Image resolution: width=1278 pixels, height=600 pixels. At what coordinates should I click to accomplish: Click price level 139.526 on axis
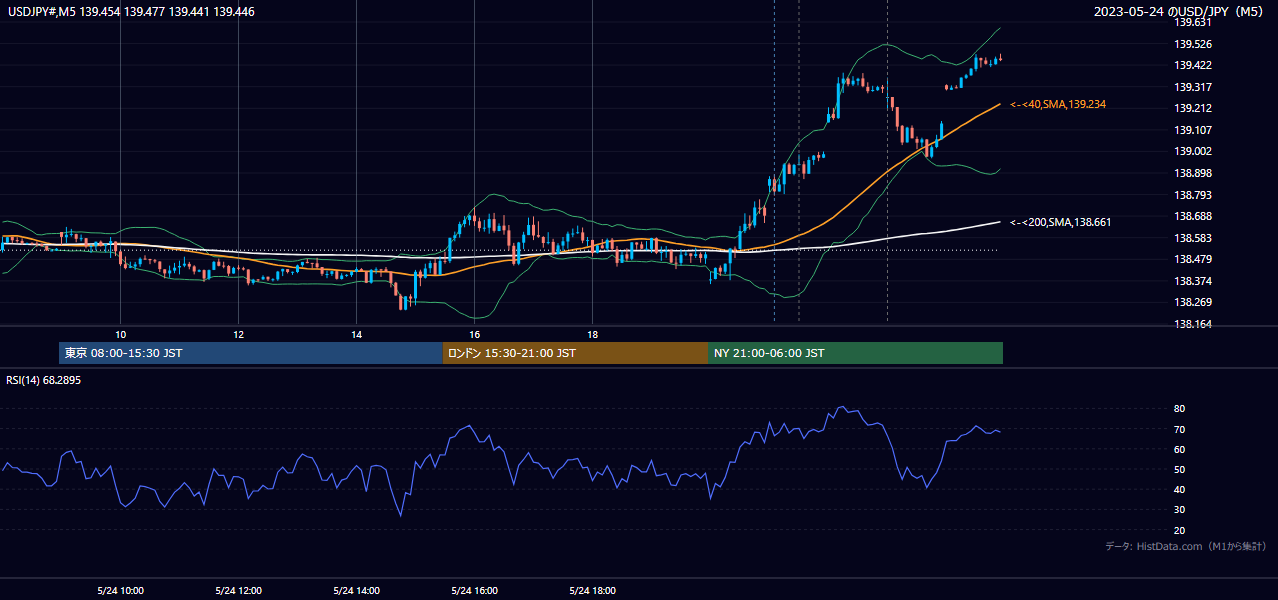[1193, 44]
